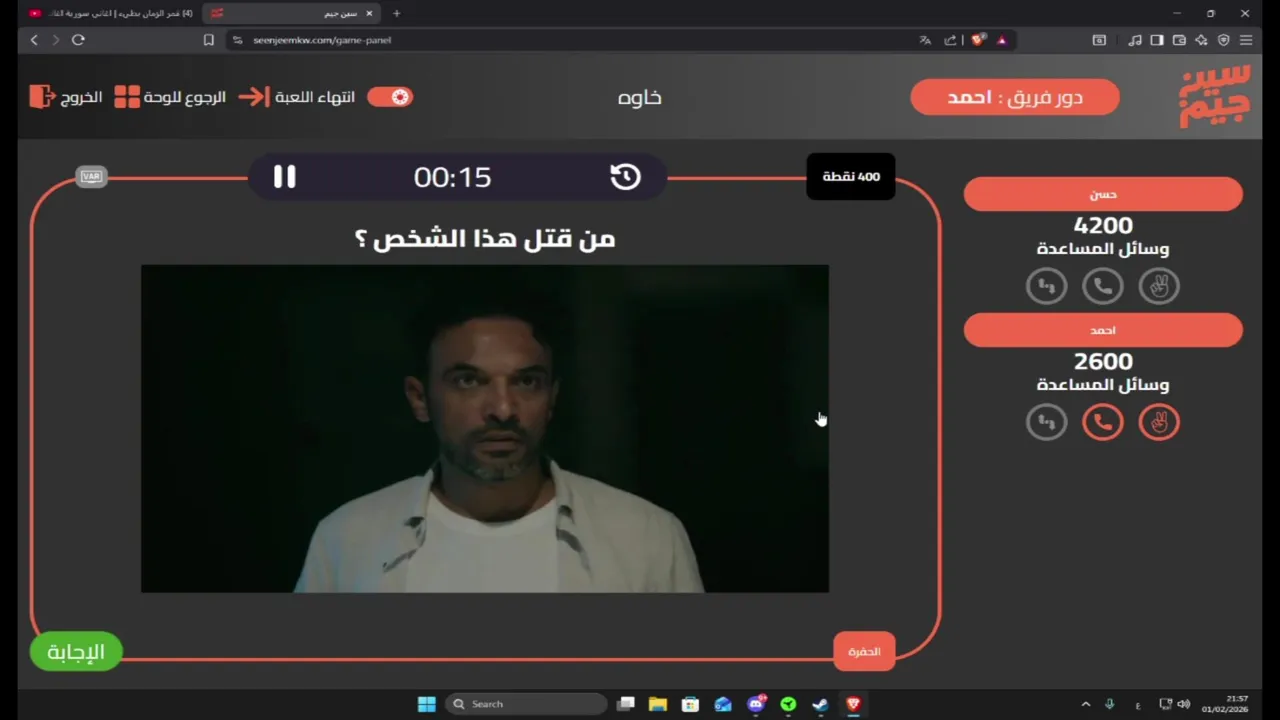The image size is (1280, 720).
Task: Reload the page
Action: (x=78, y=40)
